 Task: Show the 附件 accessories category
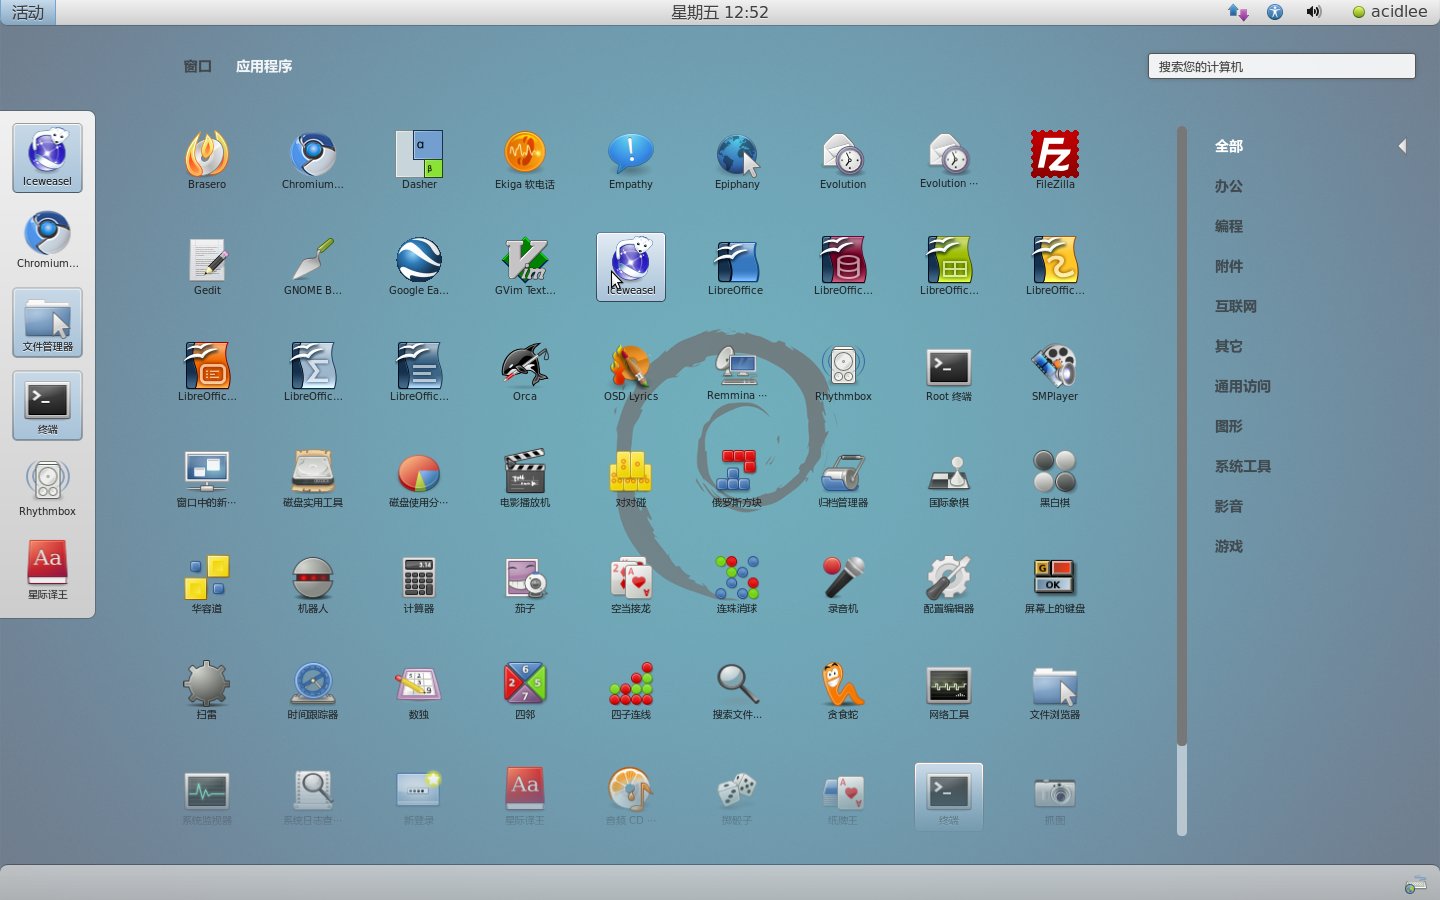point(1229,266)
